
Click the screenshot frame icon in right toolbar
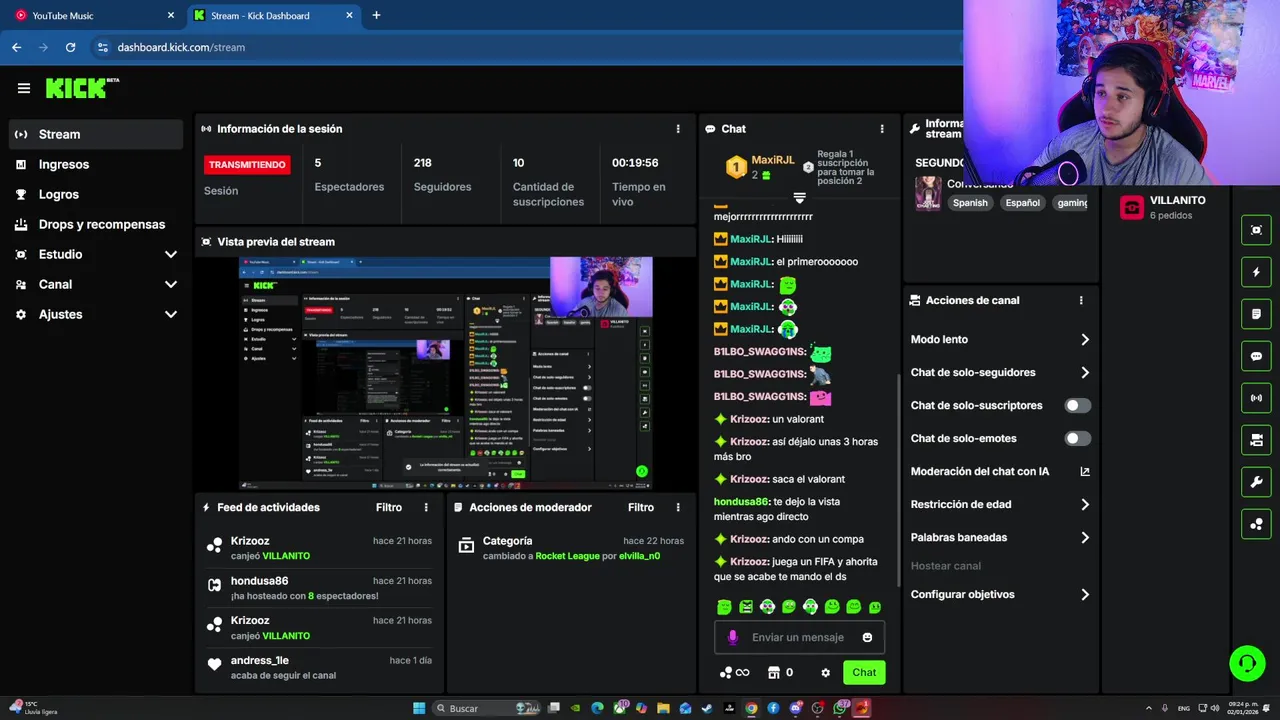(x=1256, y=230)
